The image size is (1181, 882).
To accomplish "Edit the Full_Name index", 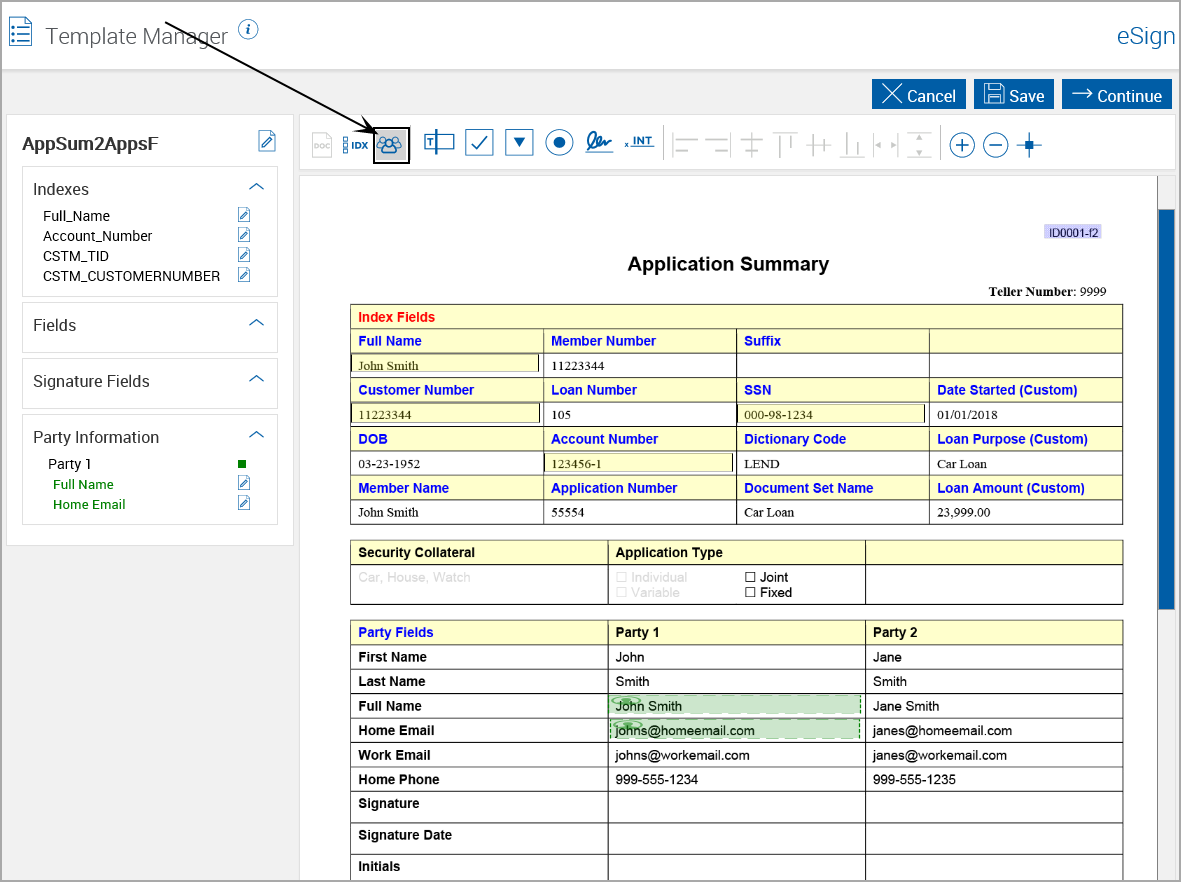I will click(244, 215).
